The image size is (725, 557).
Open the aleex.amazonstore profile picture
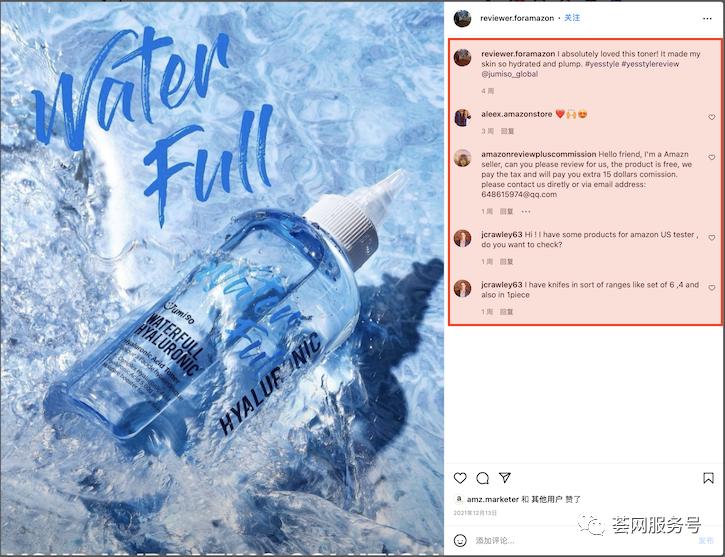[x=462, y=117]
